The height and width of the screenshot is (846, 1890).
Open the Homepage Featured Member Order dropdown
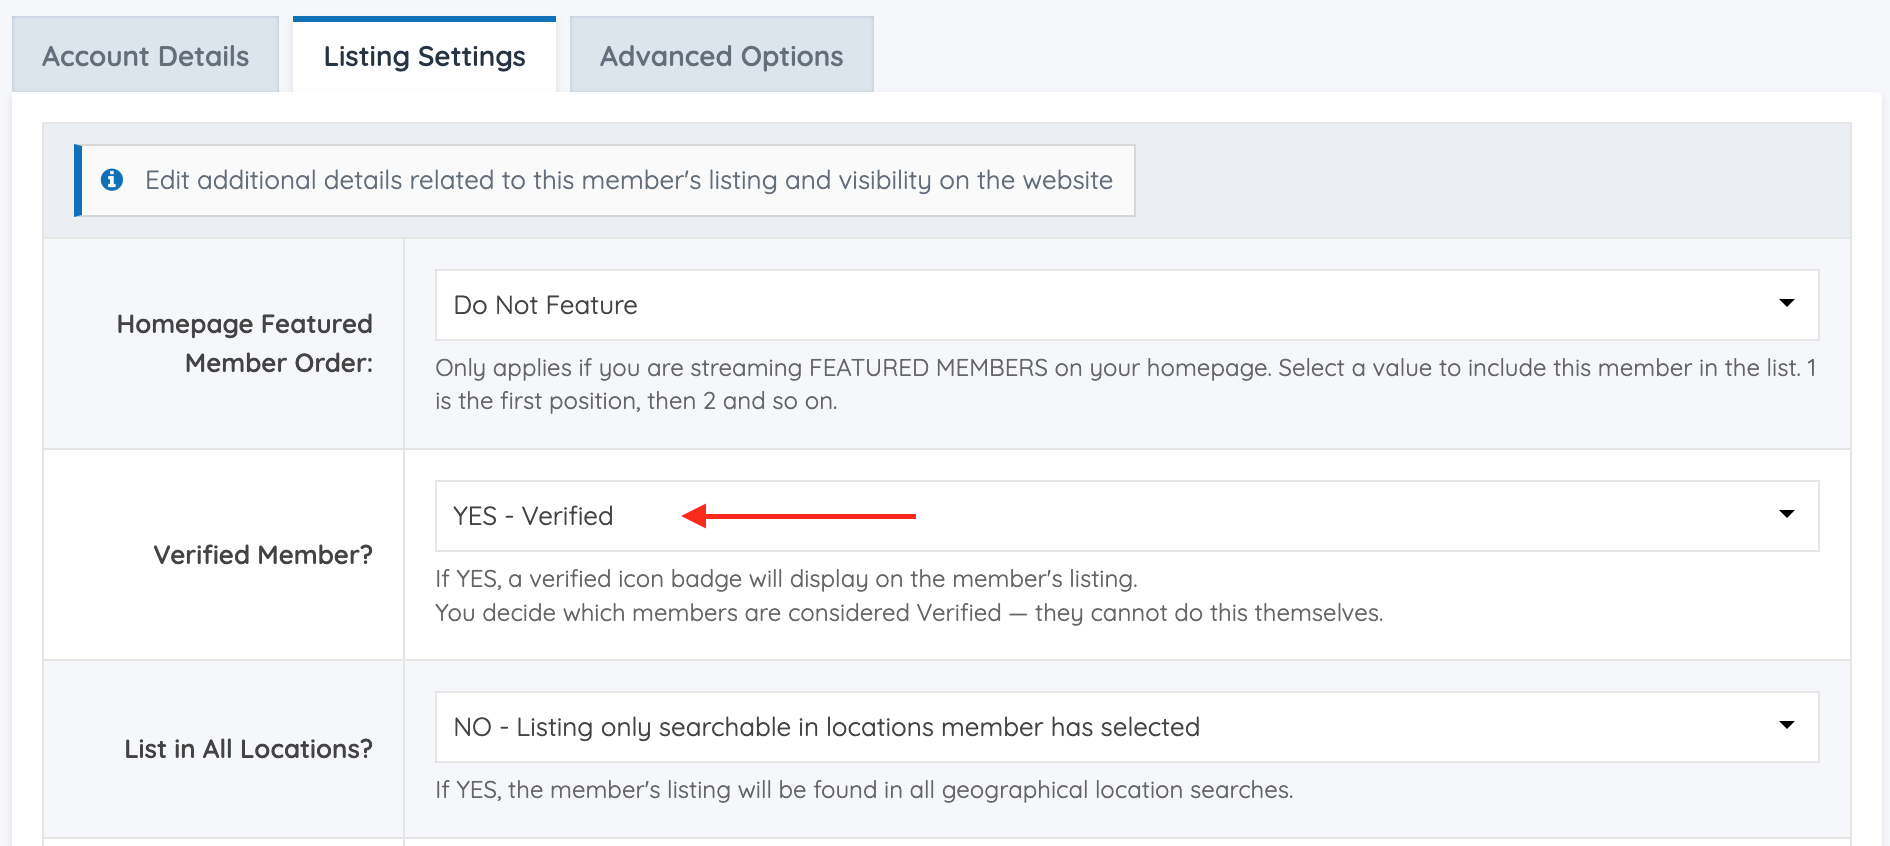pos(1125,305)
